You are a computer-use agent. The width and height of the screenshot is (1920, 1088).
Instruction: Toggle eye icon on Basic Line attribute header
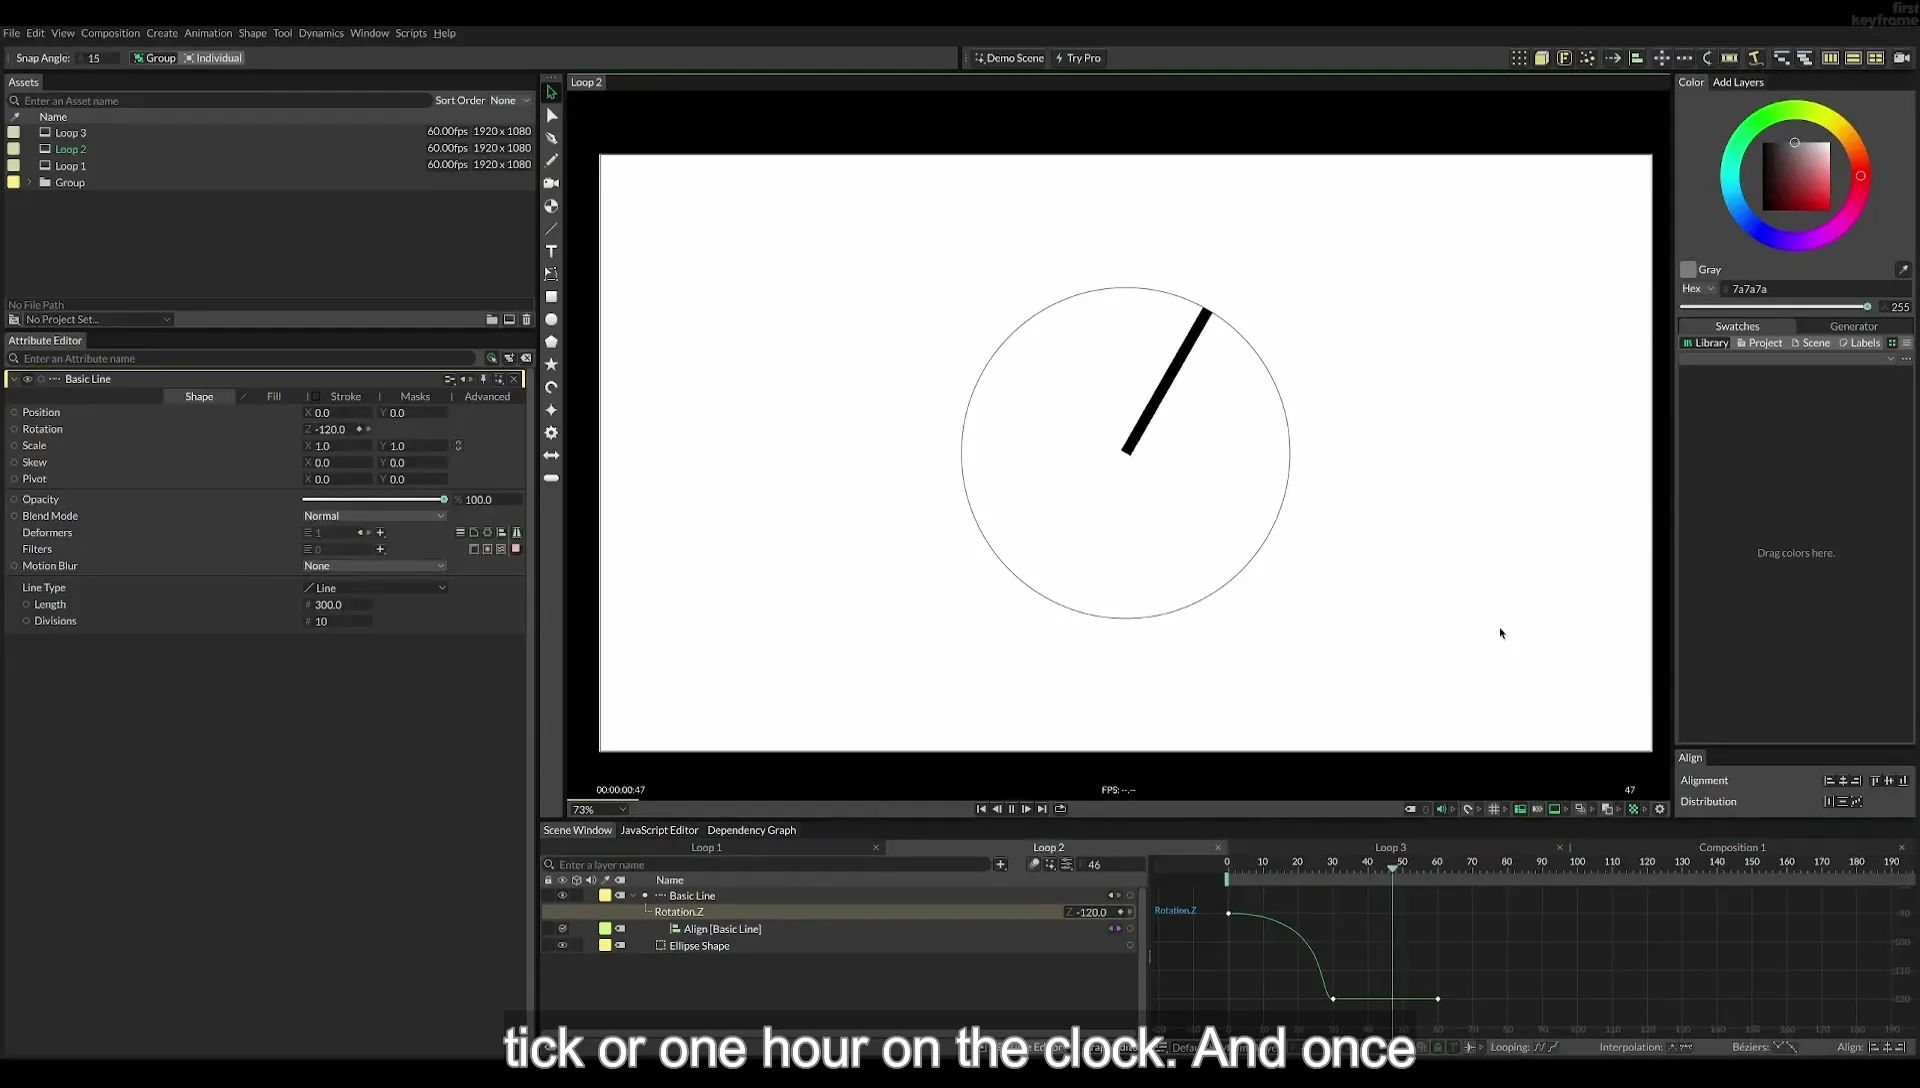coord(28,379)
